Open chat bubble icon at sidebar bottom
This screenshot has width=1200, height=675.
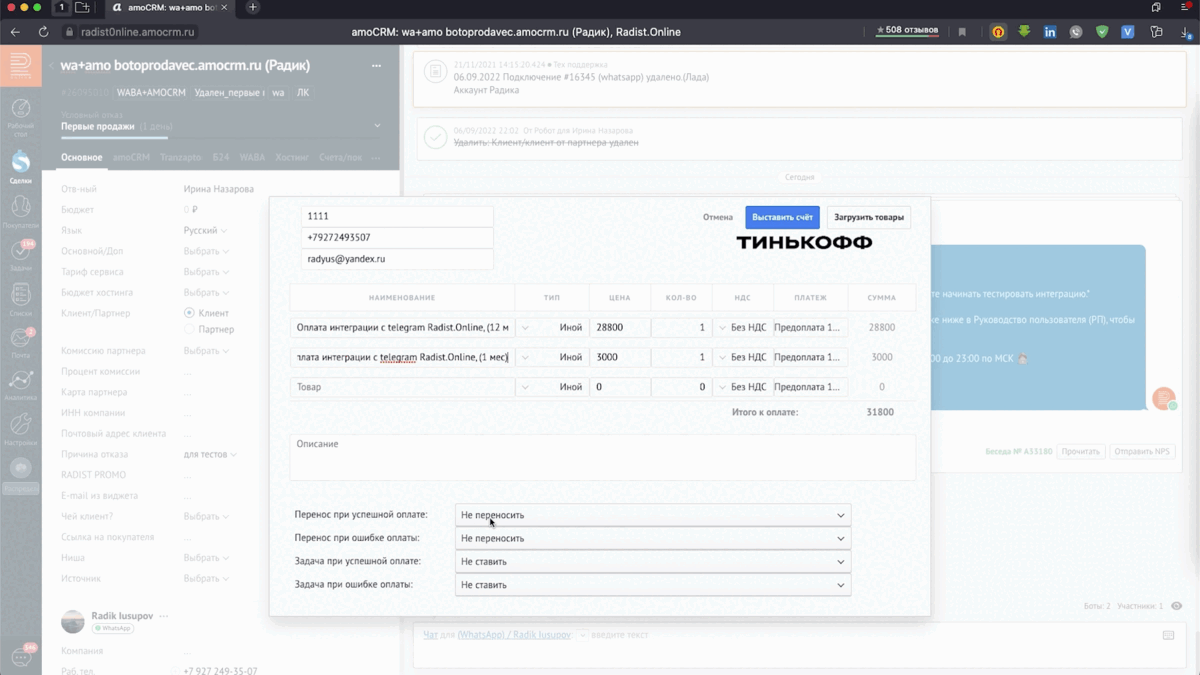point(20,657)
